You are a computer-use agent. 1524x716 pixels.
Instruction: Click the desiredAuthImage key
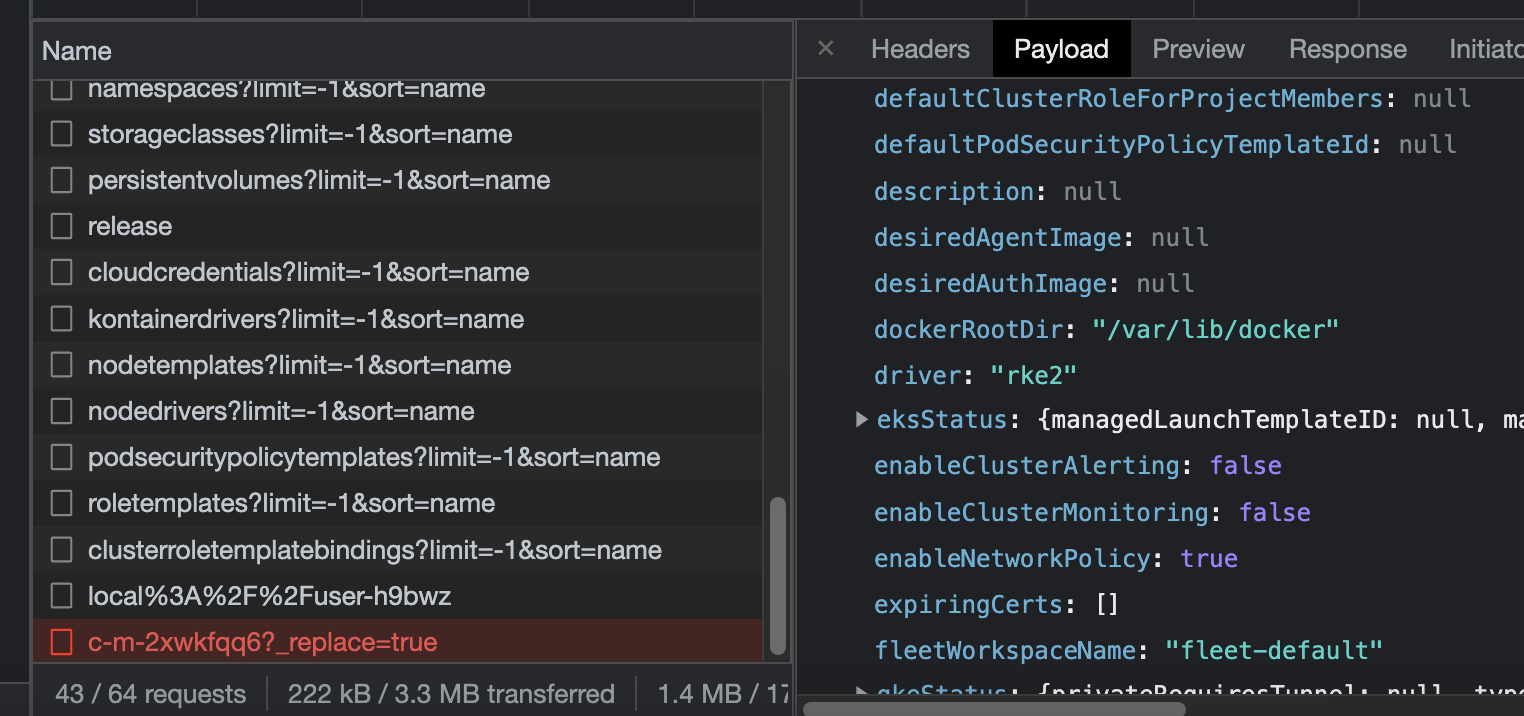pyautogui.click(x=990, y=284)
